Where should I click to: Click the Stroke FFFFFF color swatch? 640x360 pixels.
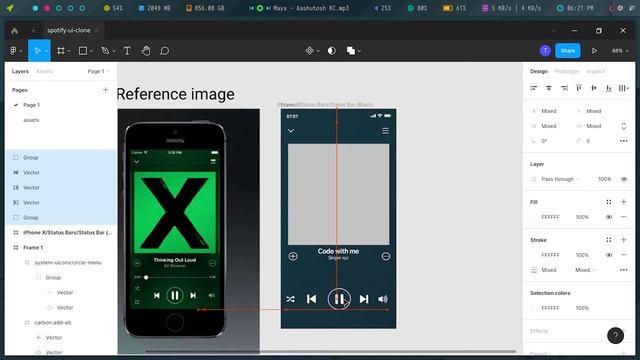pos(534,255)
